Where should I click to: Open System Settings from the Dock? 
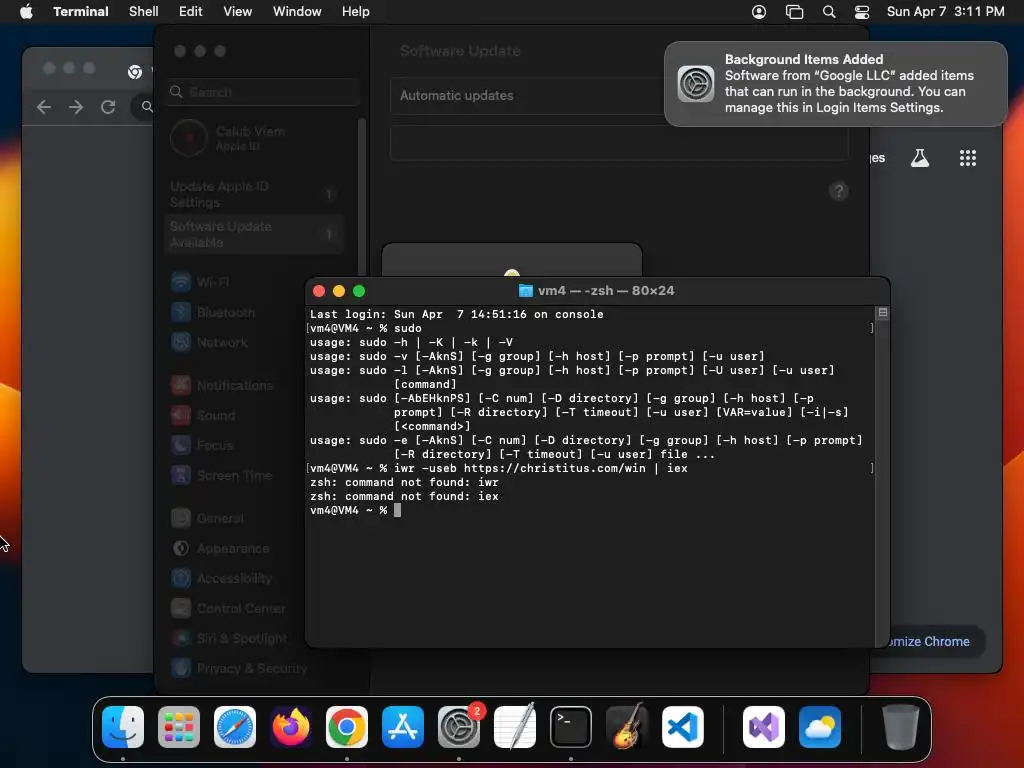coord(458,727)
